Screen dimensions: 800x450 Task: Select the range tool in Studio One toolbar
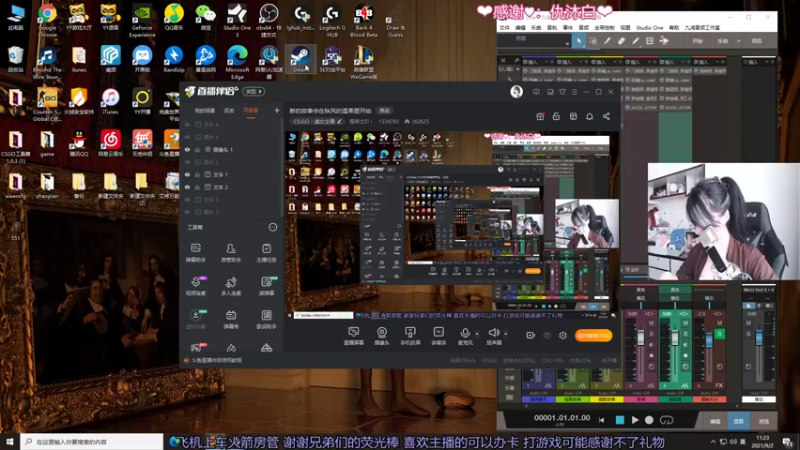click(x=593, y=41)
